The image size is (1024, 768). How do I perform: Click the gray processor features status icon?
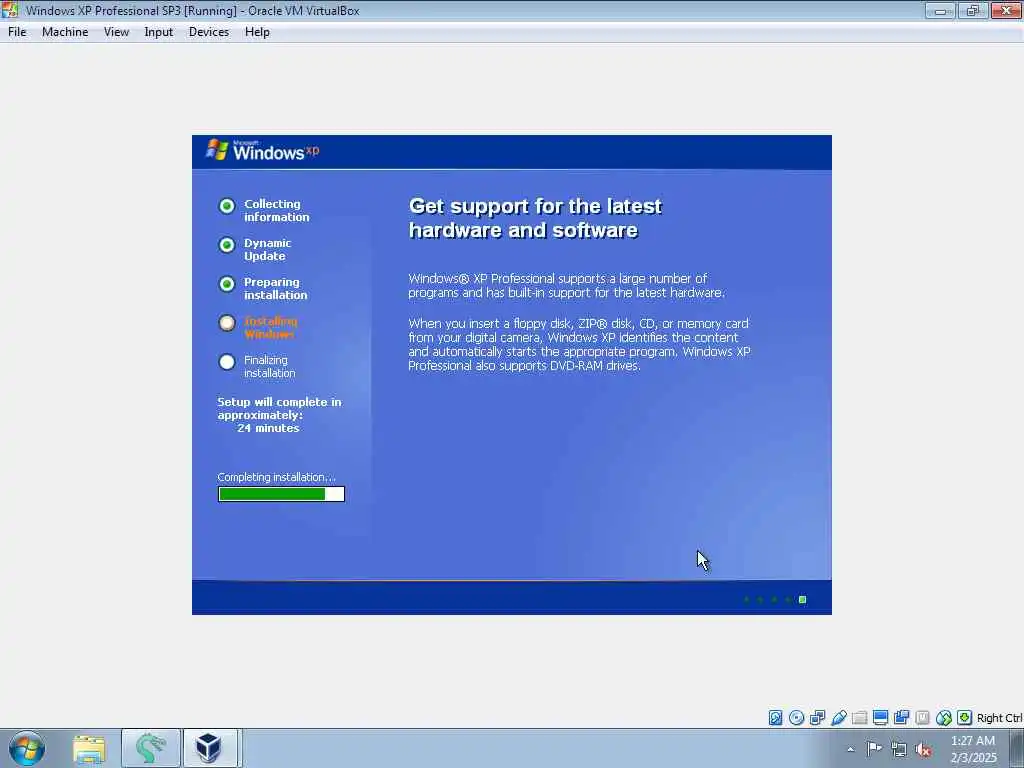922,718
